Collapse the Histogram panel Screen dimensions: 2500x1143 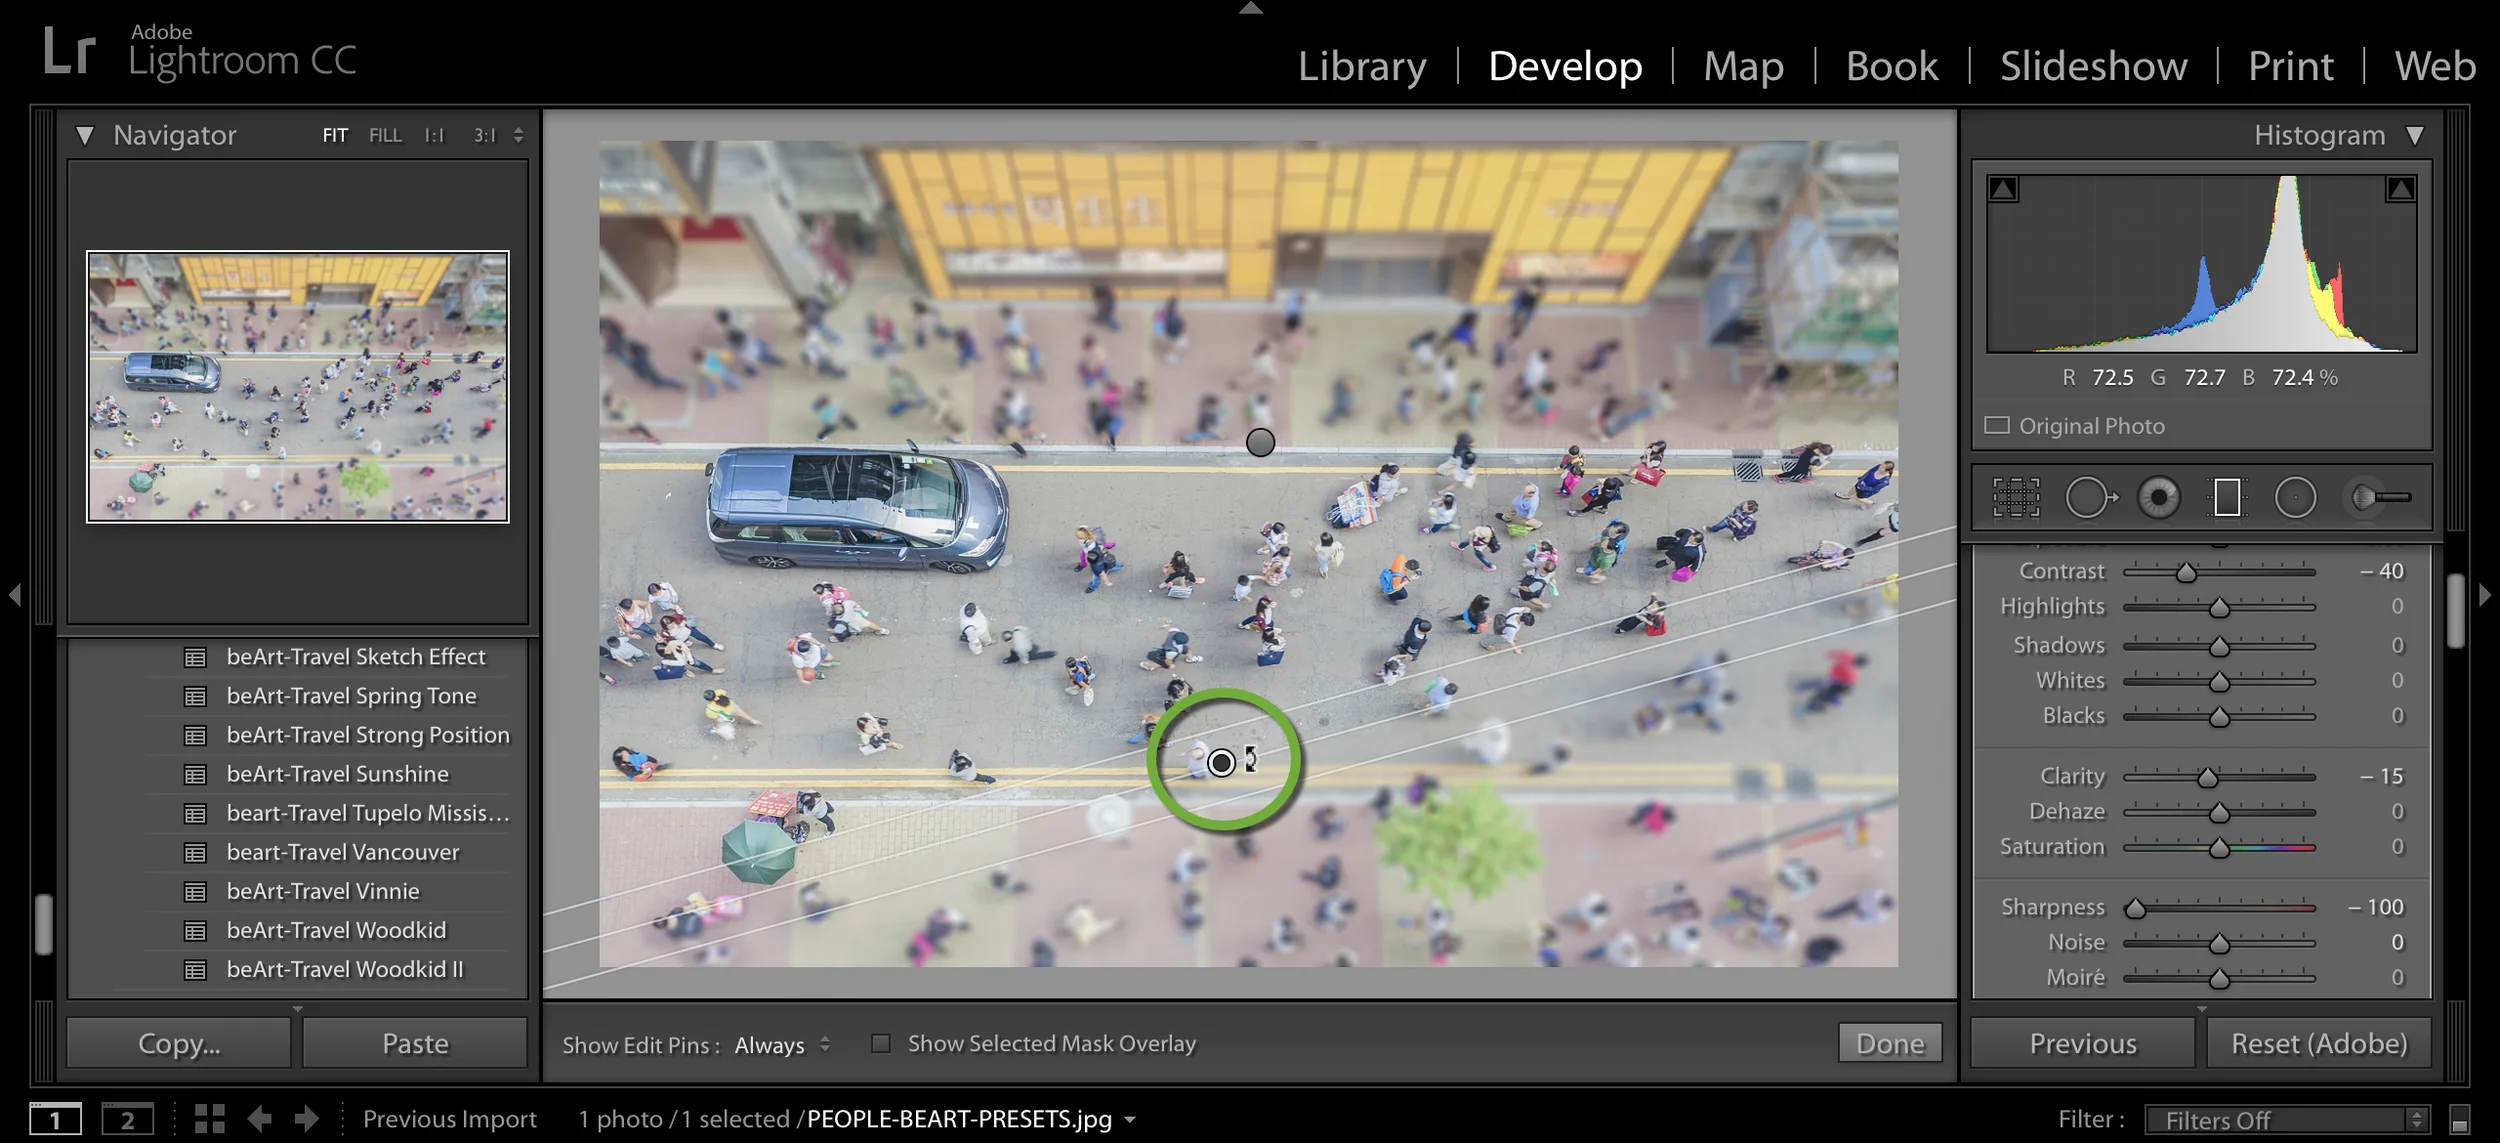click(x=2415, y=135)
